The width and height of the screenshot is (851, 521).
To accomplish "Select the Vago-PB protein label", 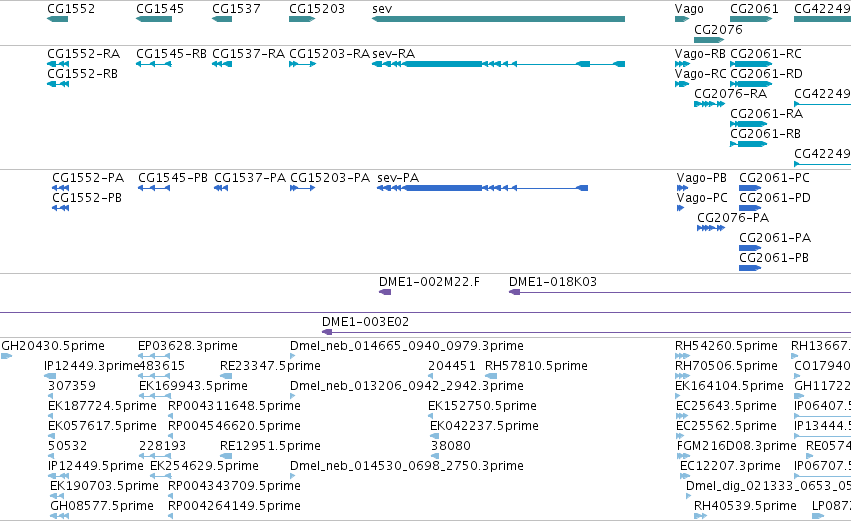I will [x=702, y=178].
